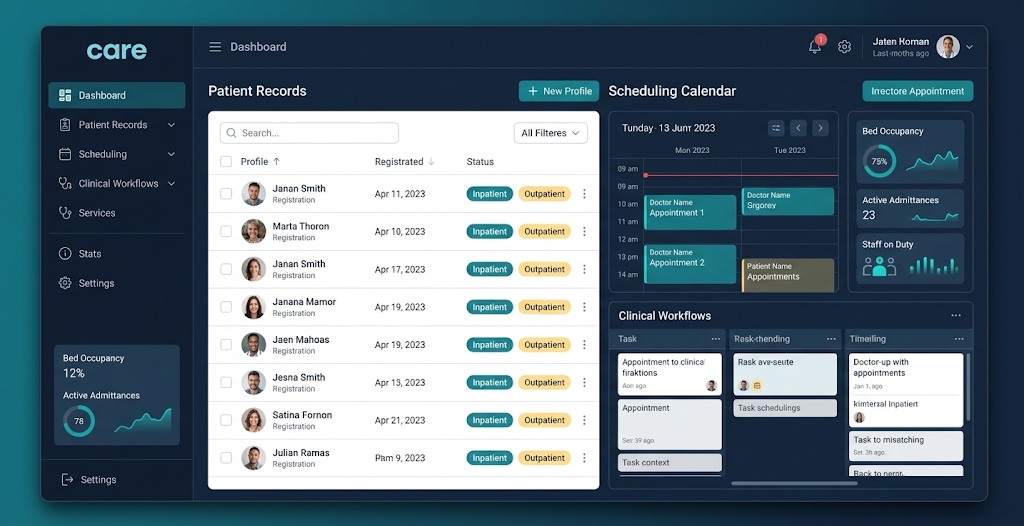Image resolution: width=1024 pixels, height=526 pixels.
Task: Expand the Scheduling sidebar chevron
Action: click(171, 154)
